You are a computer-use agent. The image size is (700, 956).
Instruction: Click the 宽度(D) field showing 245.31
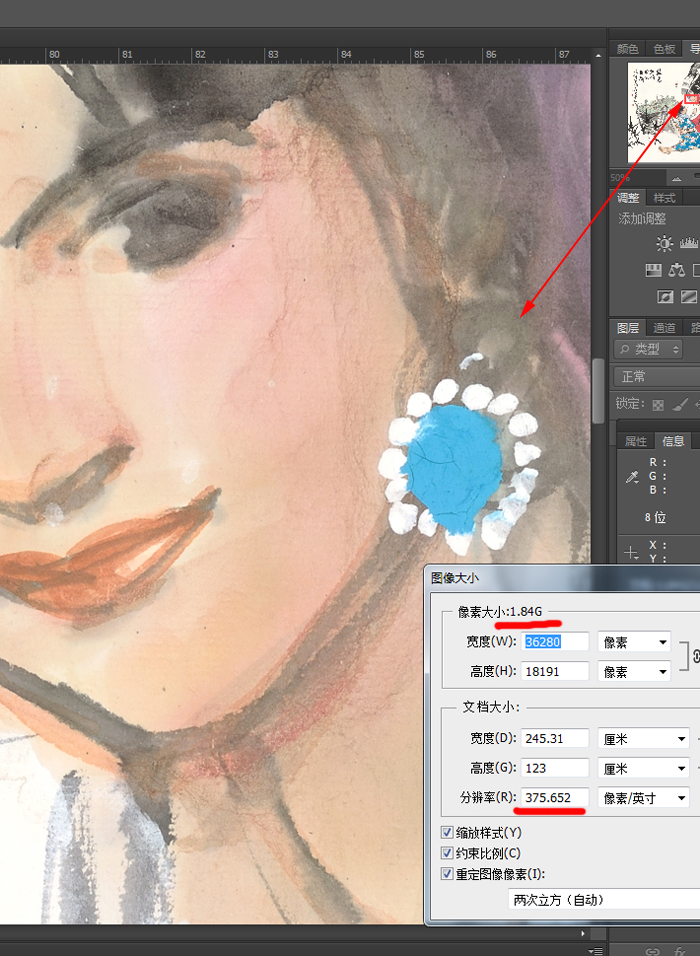coord(555,738)
